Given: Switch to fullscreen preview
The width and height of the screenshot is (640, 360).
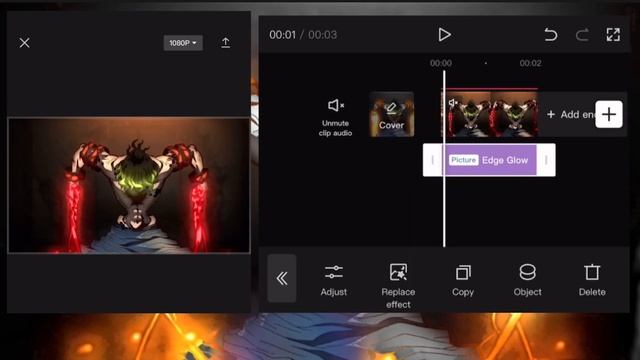Looking at the screenshot, I should [613, 35].
